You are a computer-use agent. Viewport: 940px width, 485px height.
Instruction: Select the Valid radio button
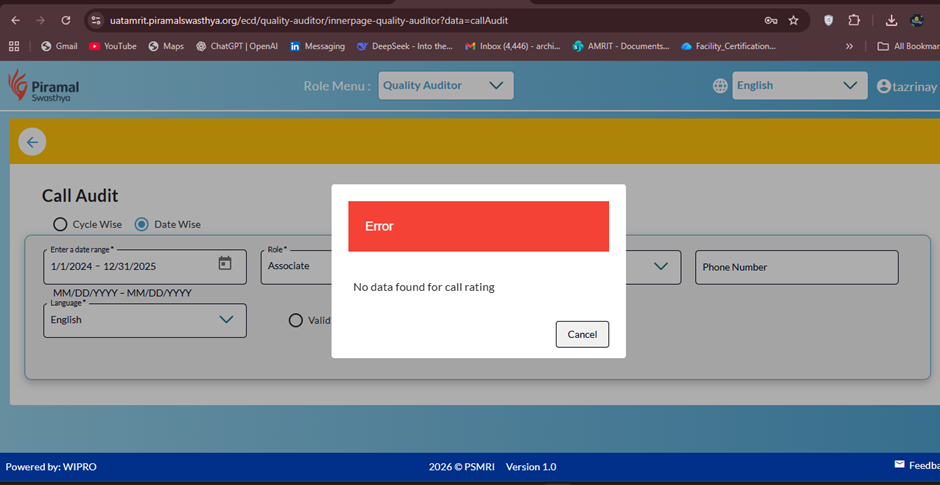coord(295,320)
